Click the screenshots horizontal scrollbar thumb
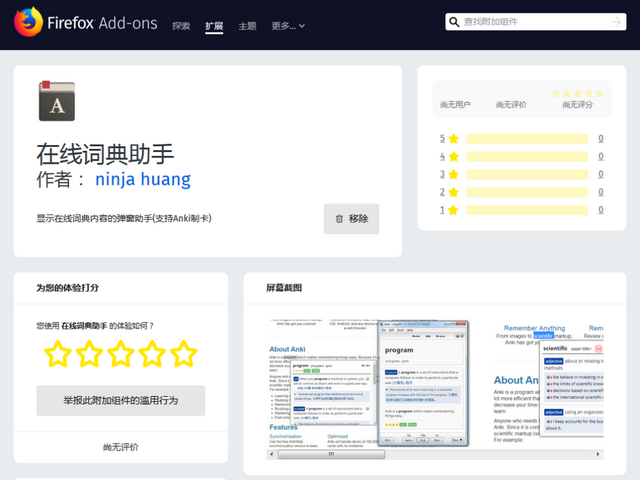 pyautogui.click(x=331, y=454)
